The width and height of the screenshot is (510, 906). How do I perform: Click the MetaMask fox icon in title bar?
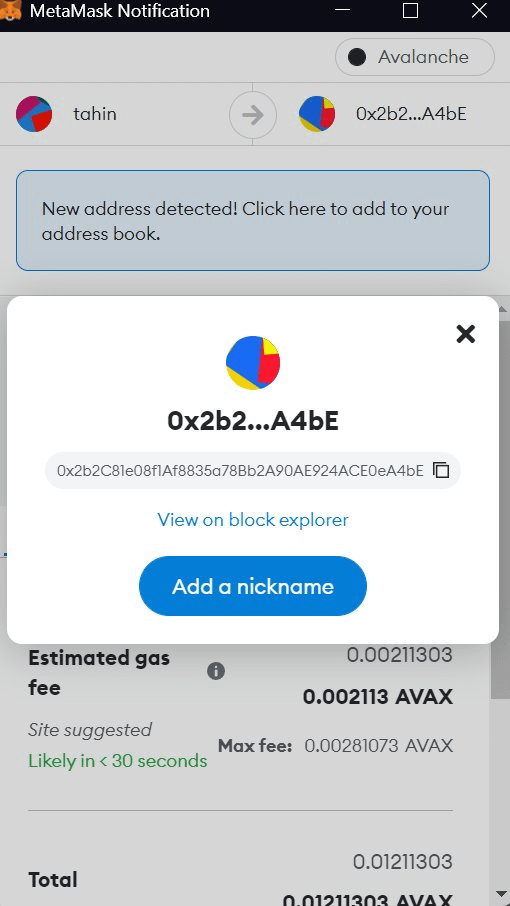pos(10,10)
